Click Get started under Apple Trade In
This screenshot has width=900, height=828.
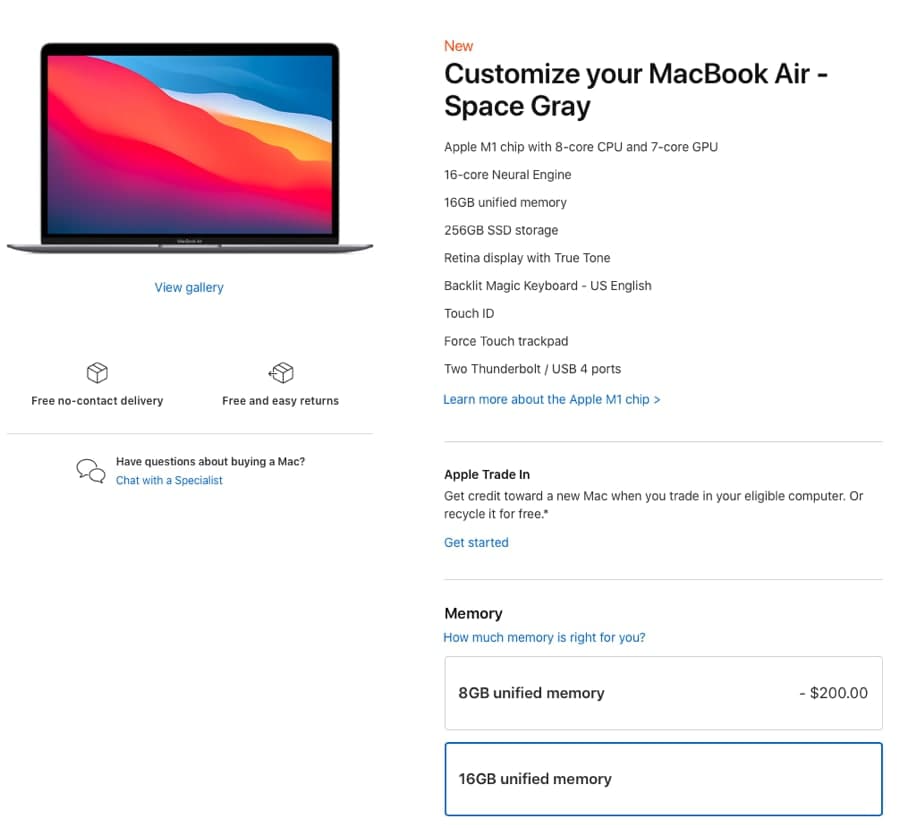point(476,542)
